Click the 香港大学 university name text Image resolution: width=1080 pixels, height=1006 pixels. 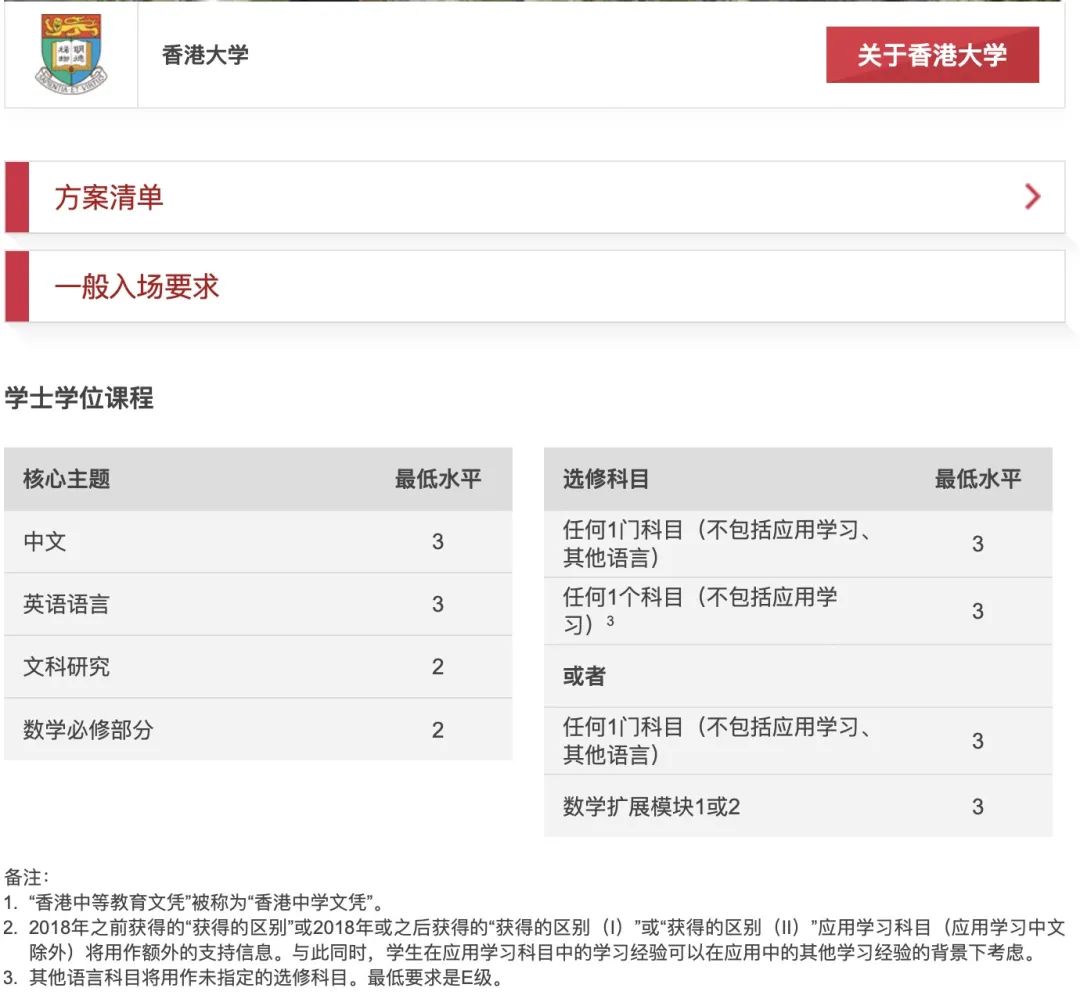coord(205,55)
